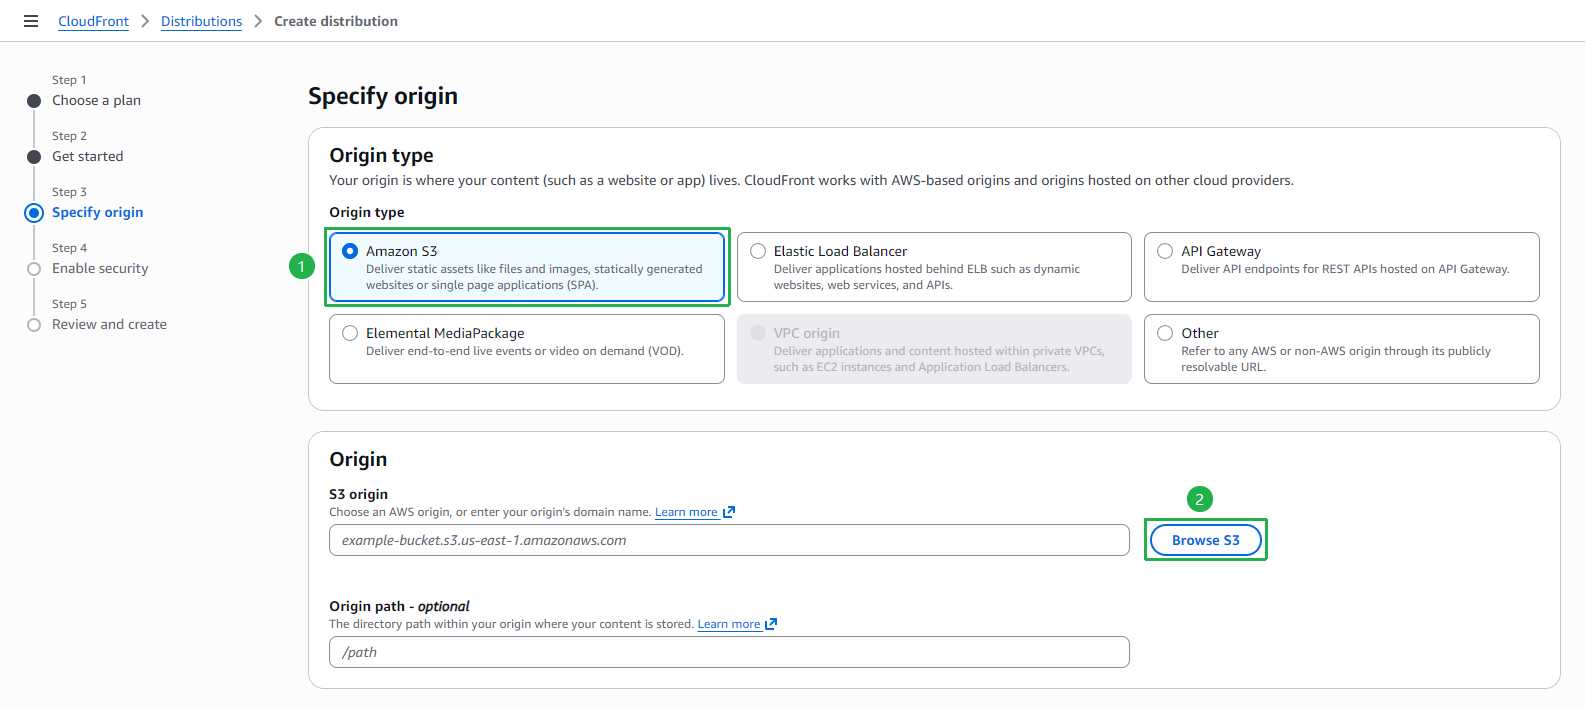Open the Distributions breadcrumb link
The image size is (1585, 707).
(x=201, y=21)
